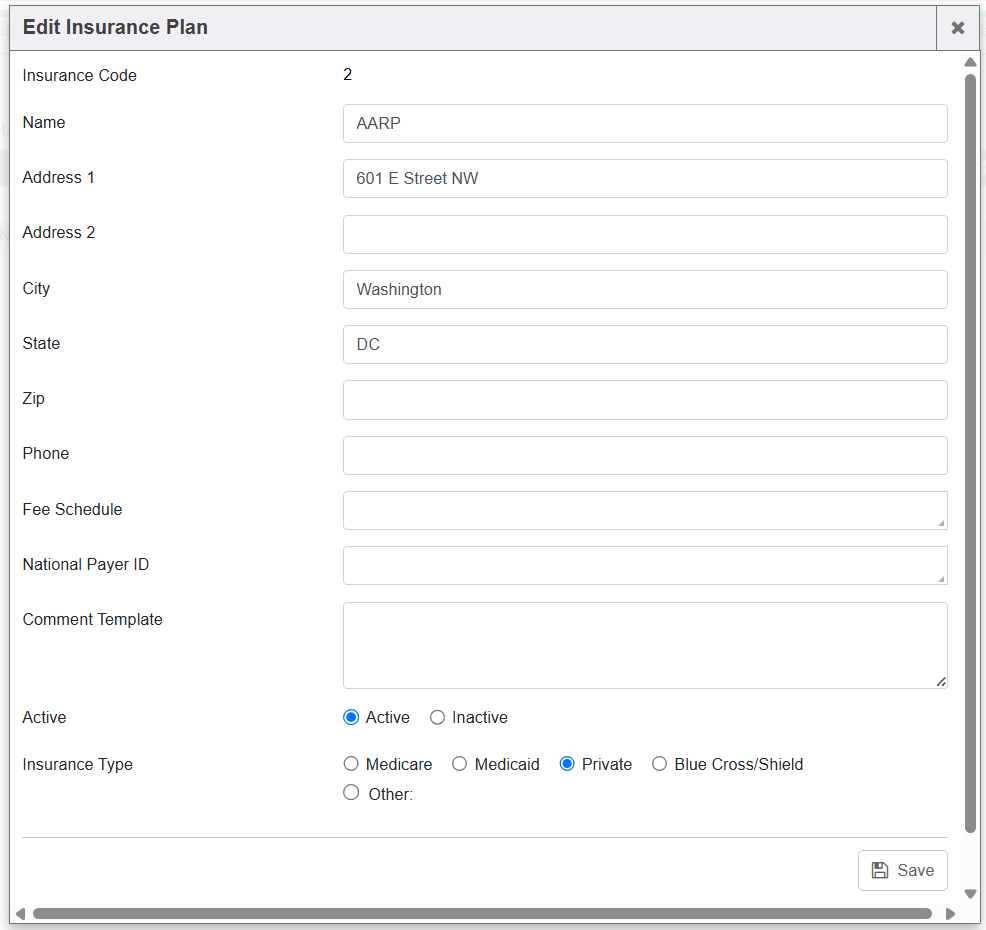Select Blue Cross/Shield insurance type
The width and height of the screenshot is (986, 930).
click(x=660, y=764)
